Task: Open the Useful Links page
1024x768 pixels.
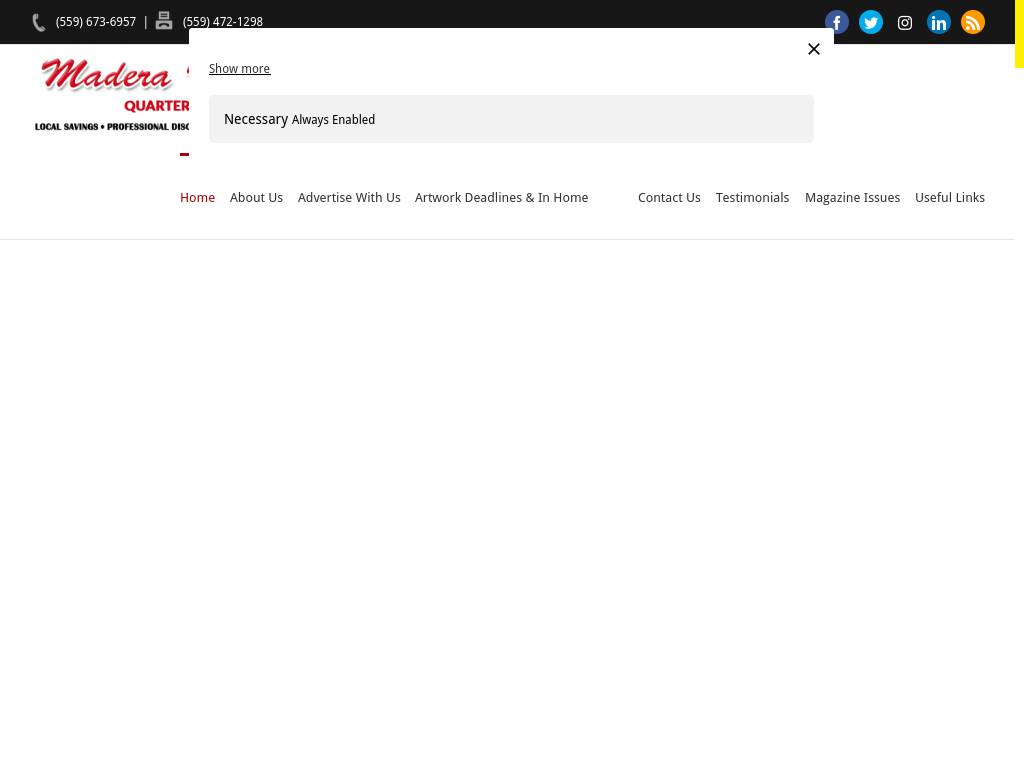Action: point(950,197)
